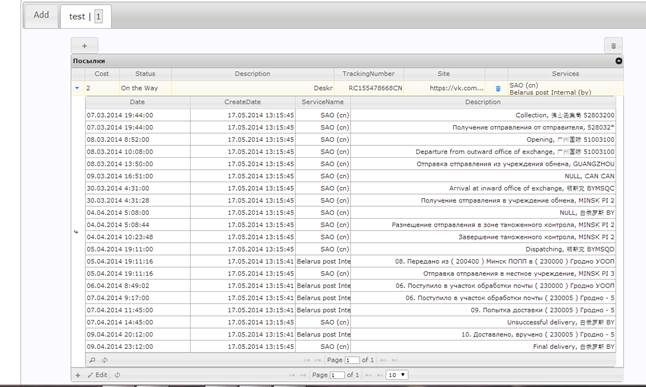This screenshot has height=387, width=646.
Task: Click the subgrid page number input
Action: coord(351,360)
